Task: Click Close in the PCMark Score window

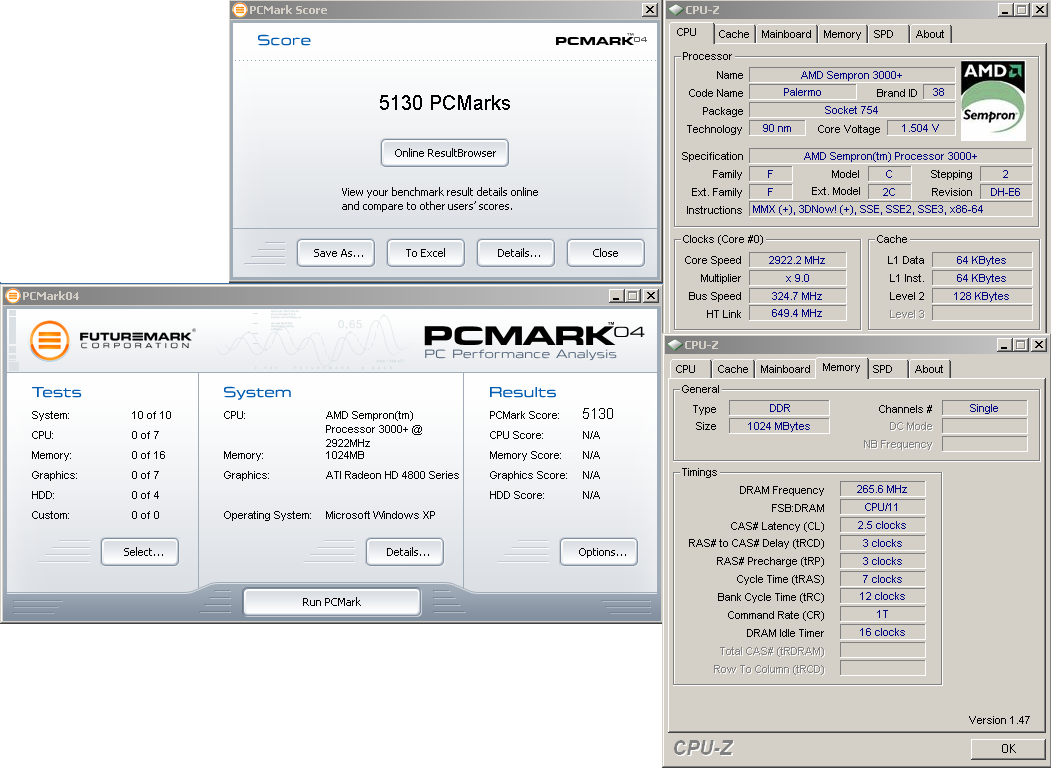Action: 605,253
